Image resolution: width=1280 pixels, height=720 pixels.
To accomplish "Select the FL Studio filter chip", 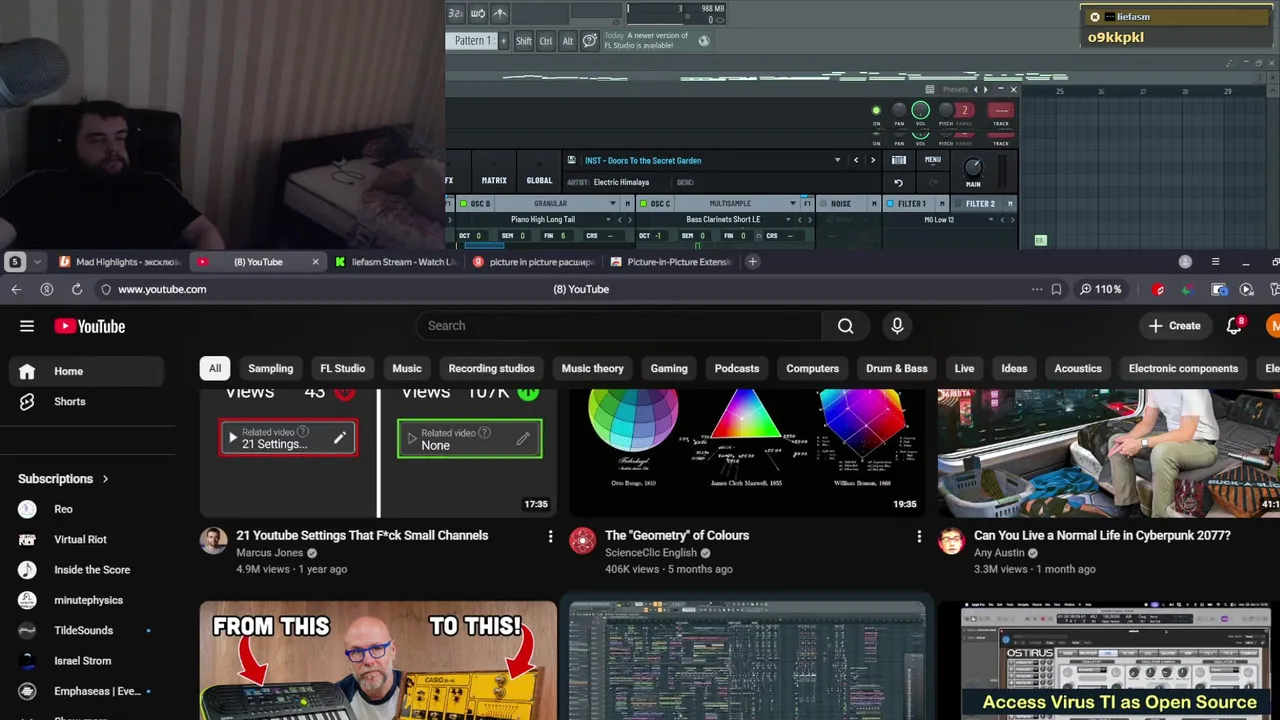I will click(x=342, y=368).
